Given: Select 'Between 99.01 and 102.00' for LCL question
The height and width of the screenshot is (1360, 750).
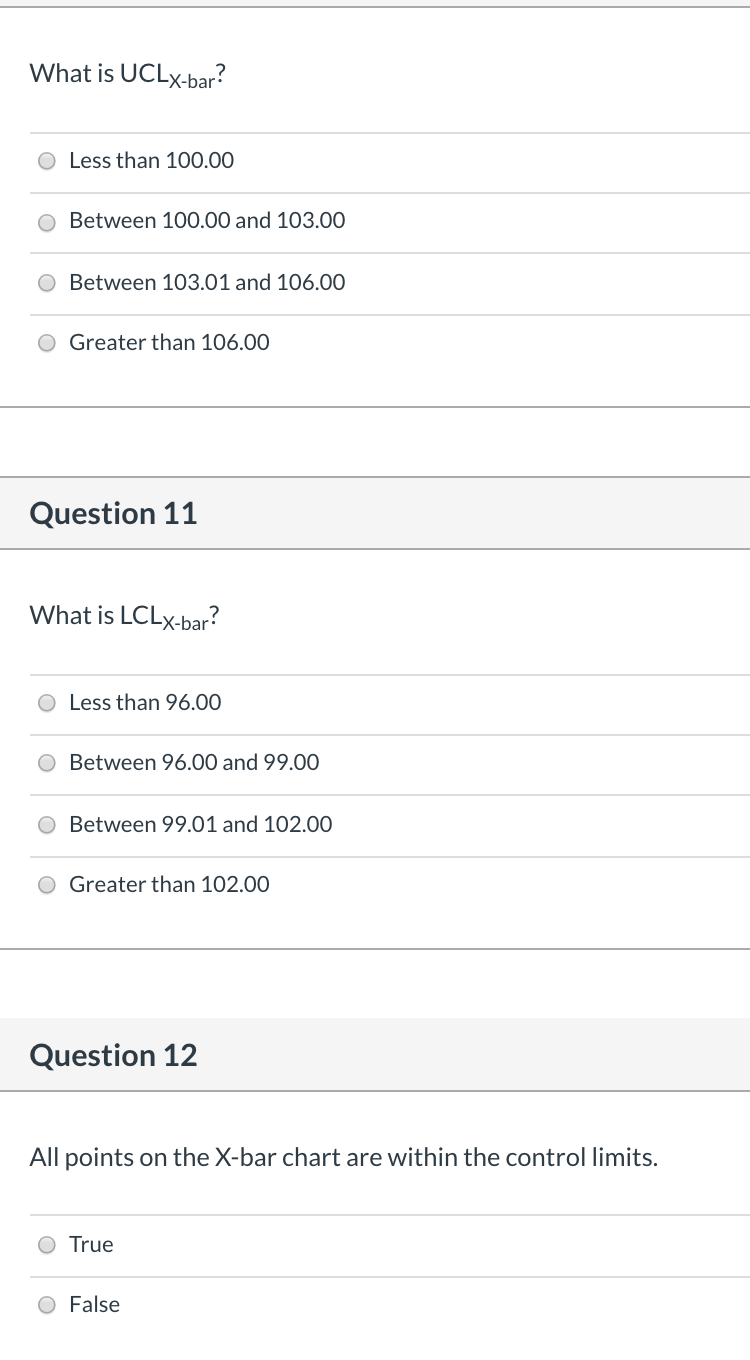Looking at the screenshot, I should point(46,825).
